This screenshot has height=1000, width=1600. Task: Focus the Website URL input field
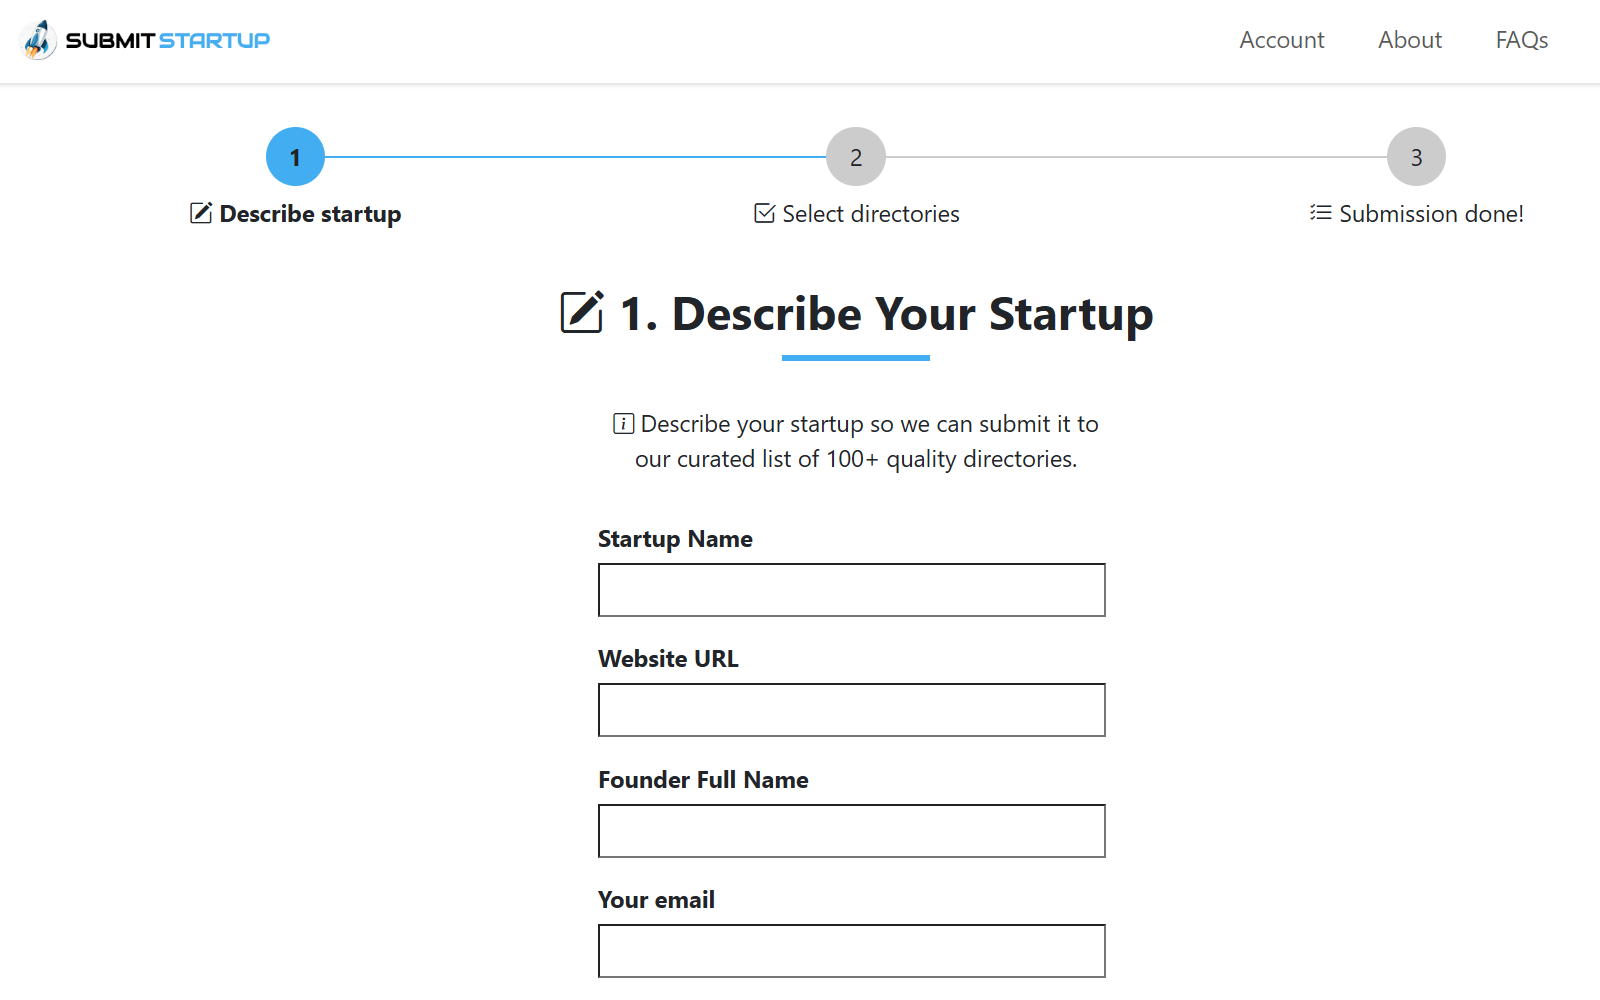[852, 710]
